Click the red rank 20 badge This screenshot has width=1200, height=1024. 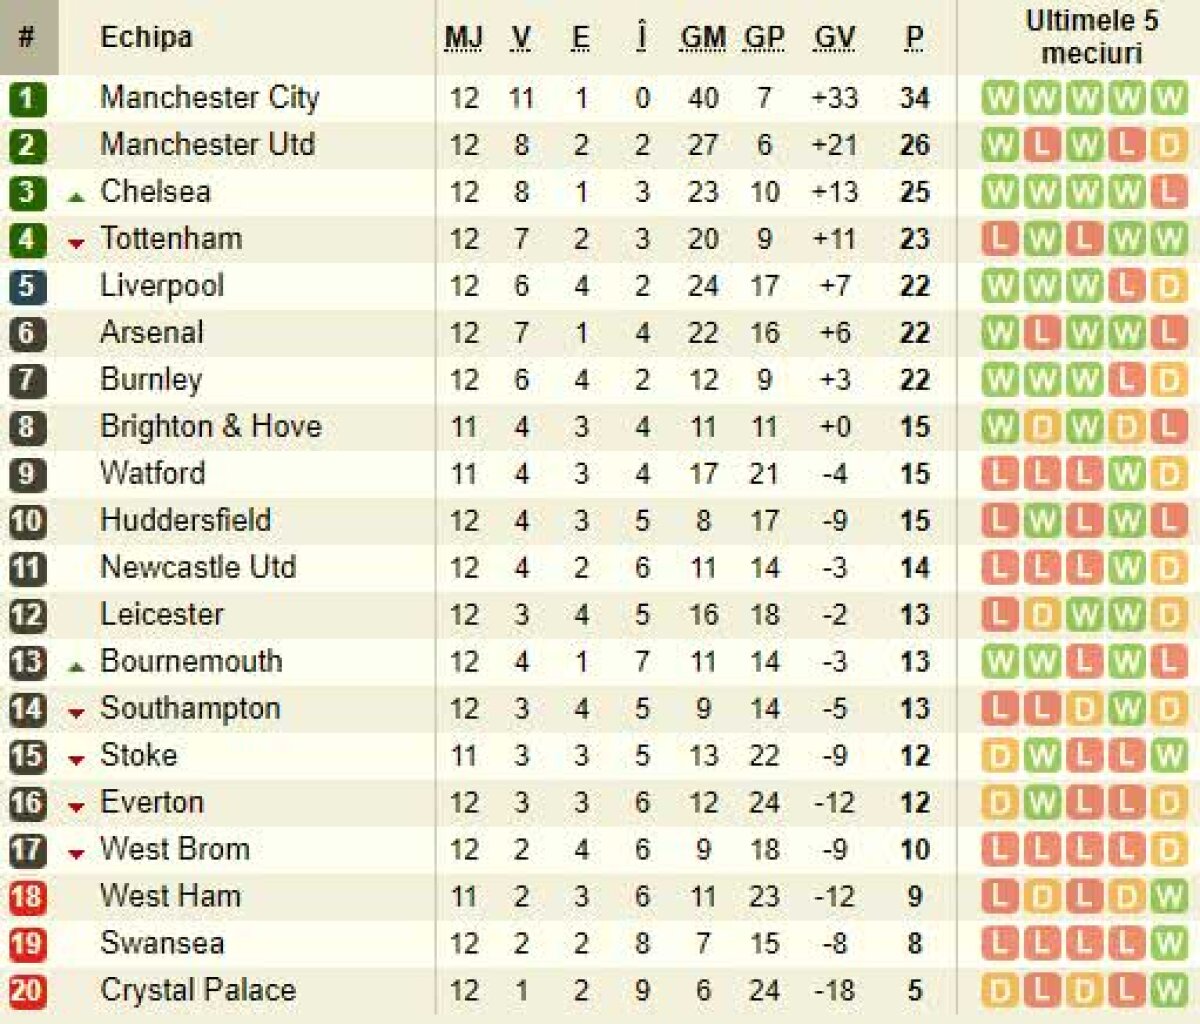pos(27,990)
